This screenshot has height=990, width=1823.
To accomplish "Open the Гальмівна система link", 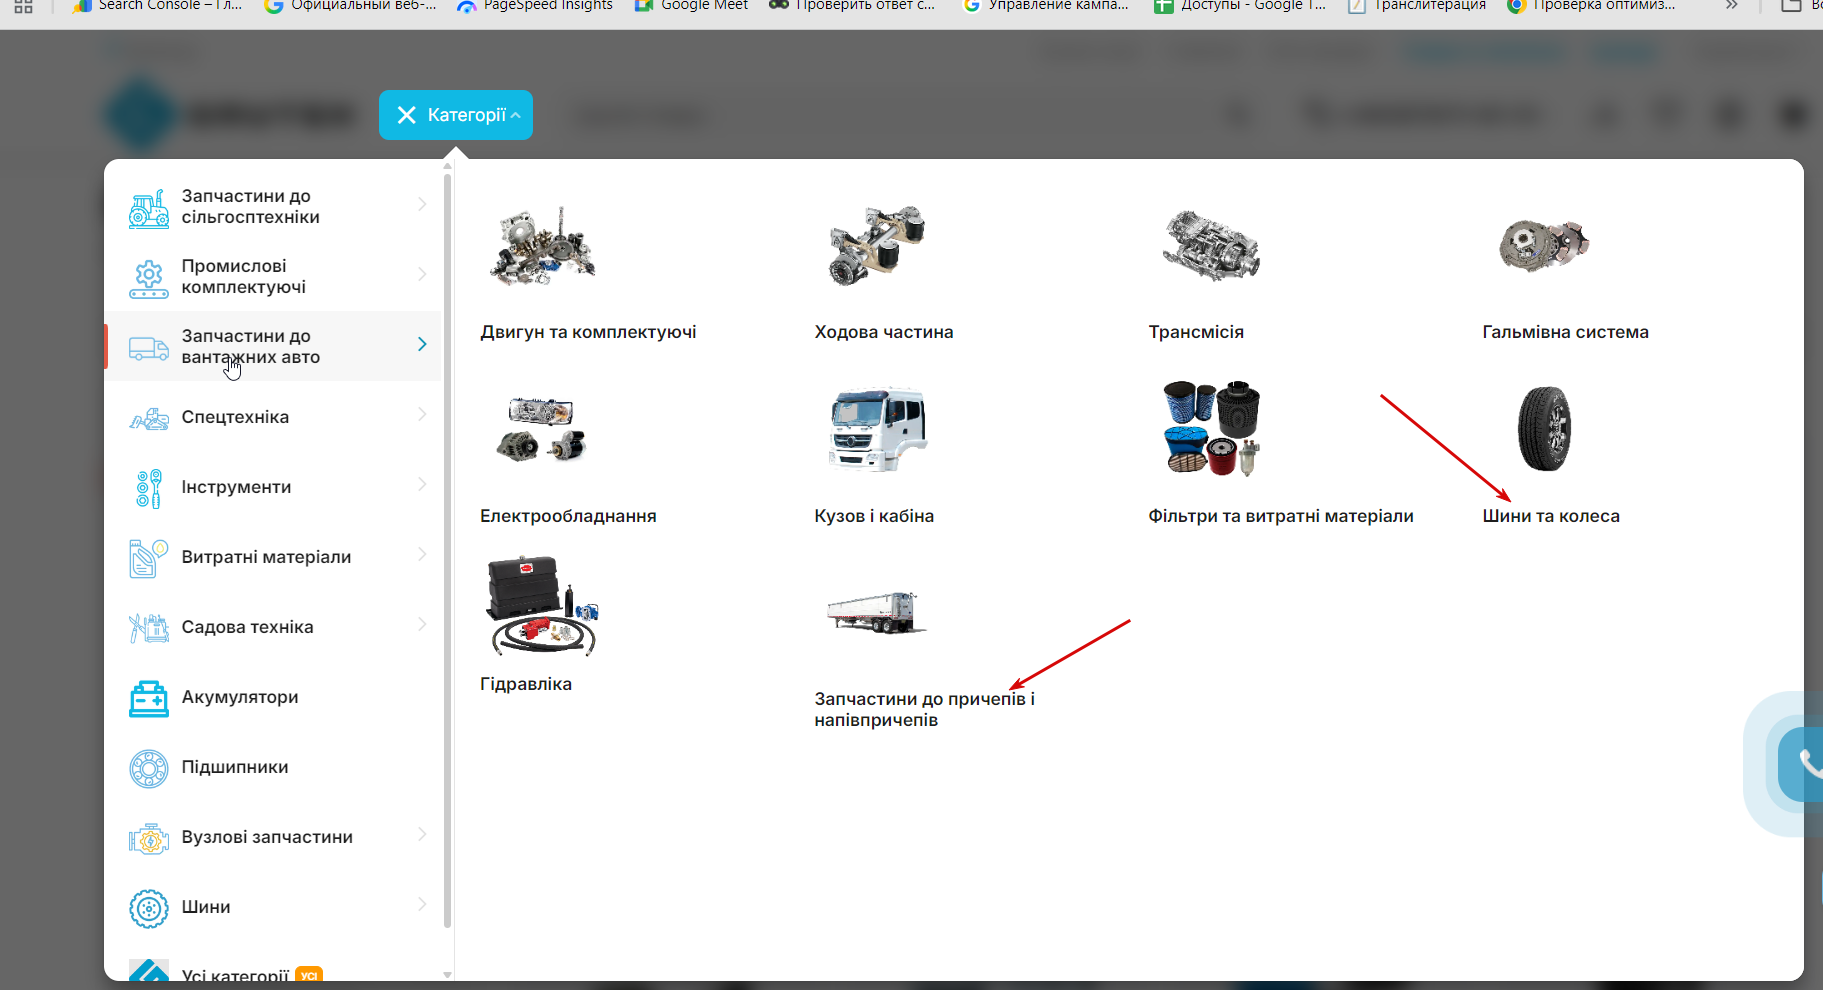I will [1565, 332].
